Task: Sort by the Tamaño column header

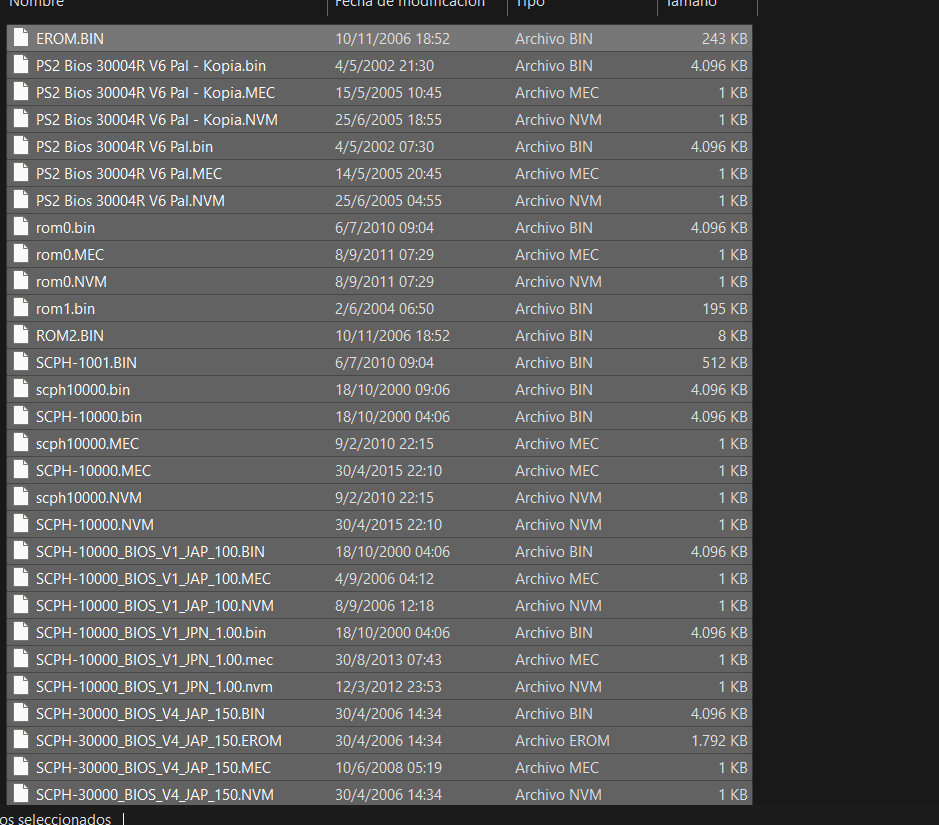Action: pyautogui.click(x=691, y=4)
